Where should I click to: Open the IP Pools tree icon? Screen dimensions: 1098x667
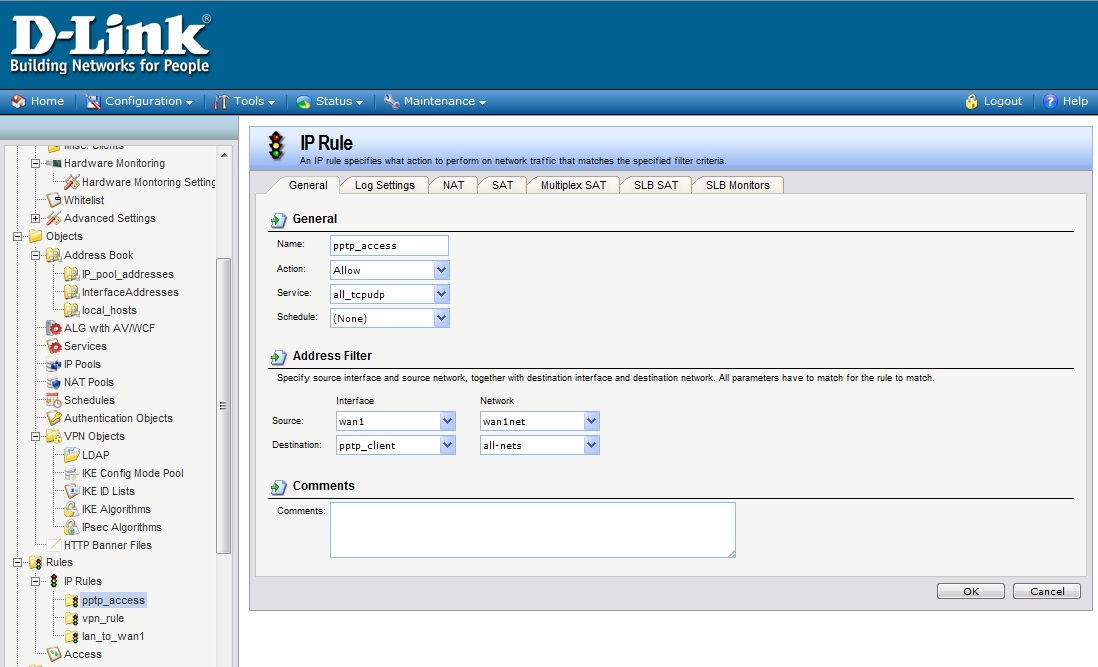pos(54,364)
